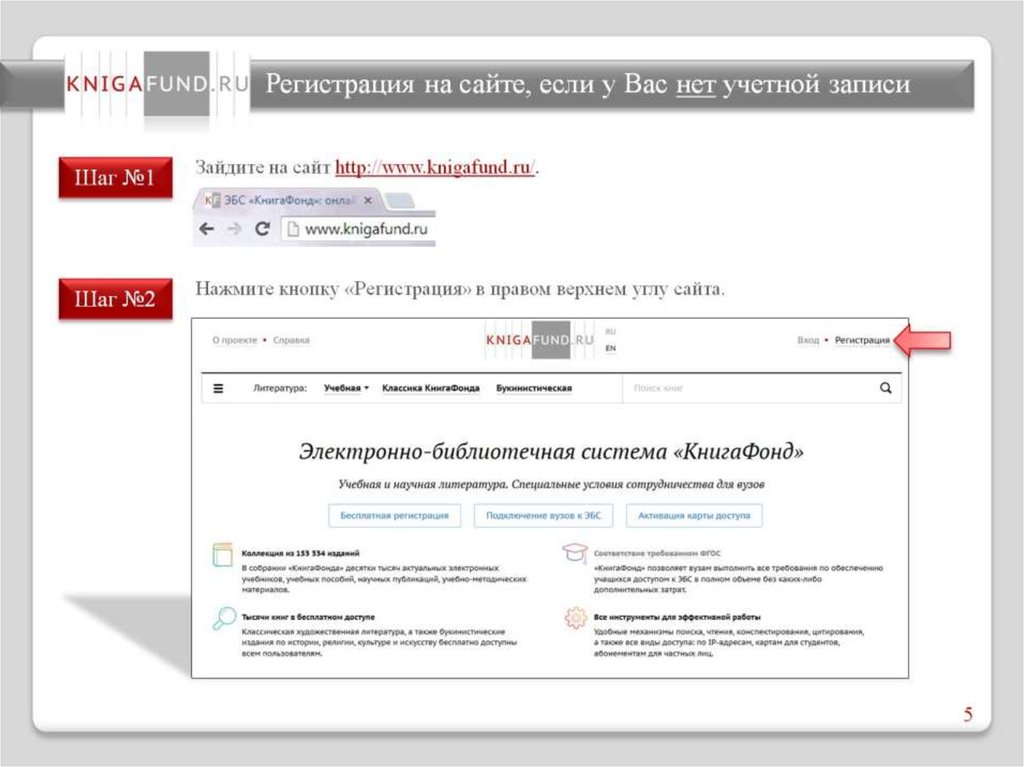Open the Букинистическая section
The height and width of the screenshot is (767, 1024).
(x=534, y=388)
